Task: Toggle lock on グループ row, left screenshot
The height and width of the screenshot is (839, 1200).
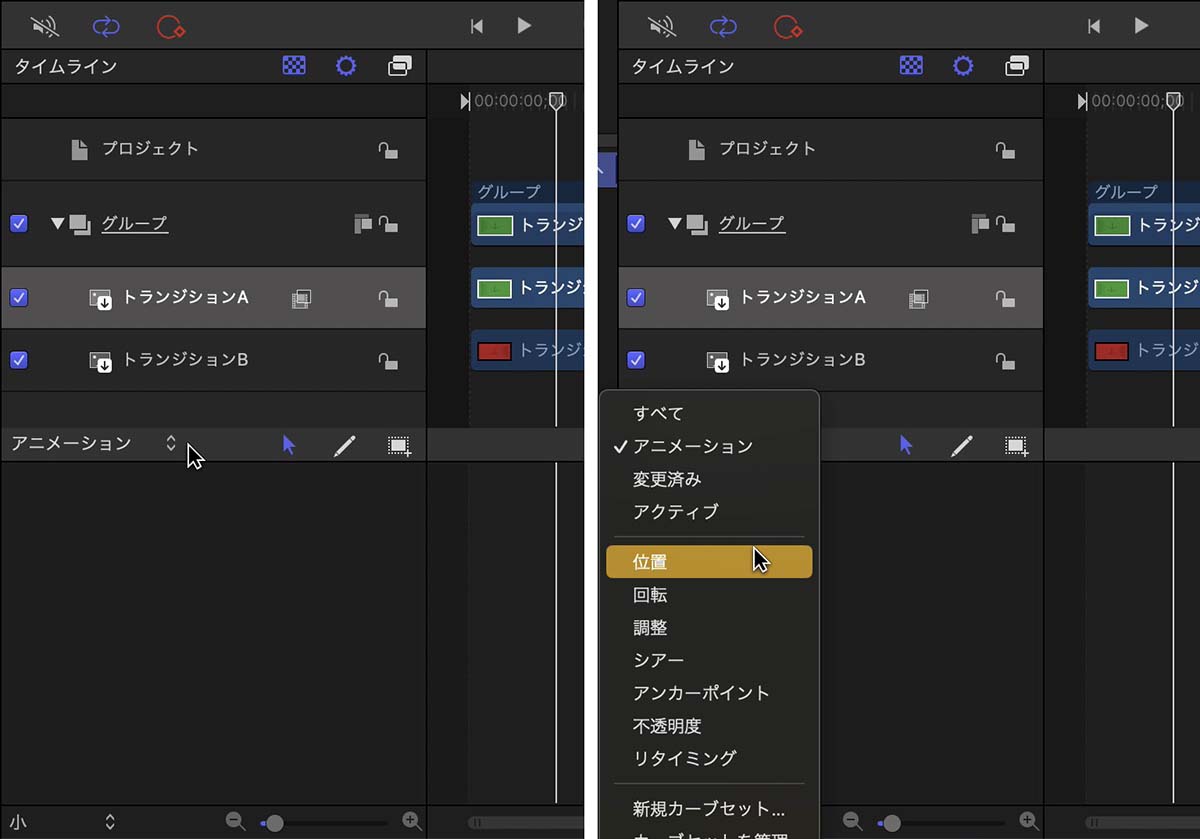Action: (x=388, y=225)
